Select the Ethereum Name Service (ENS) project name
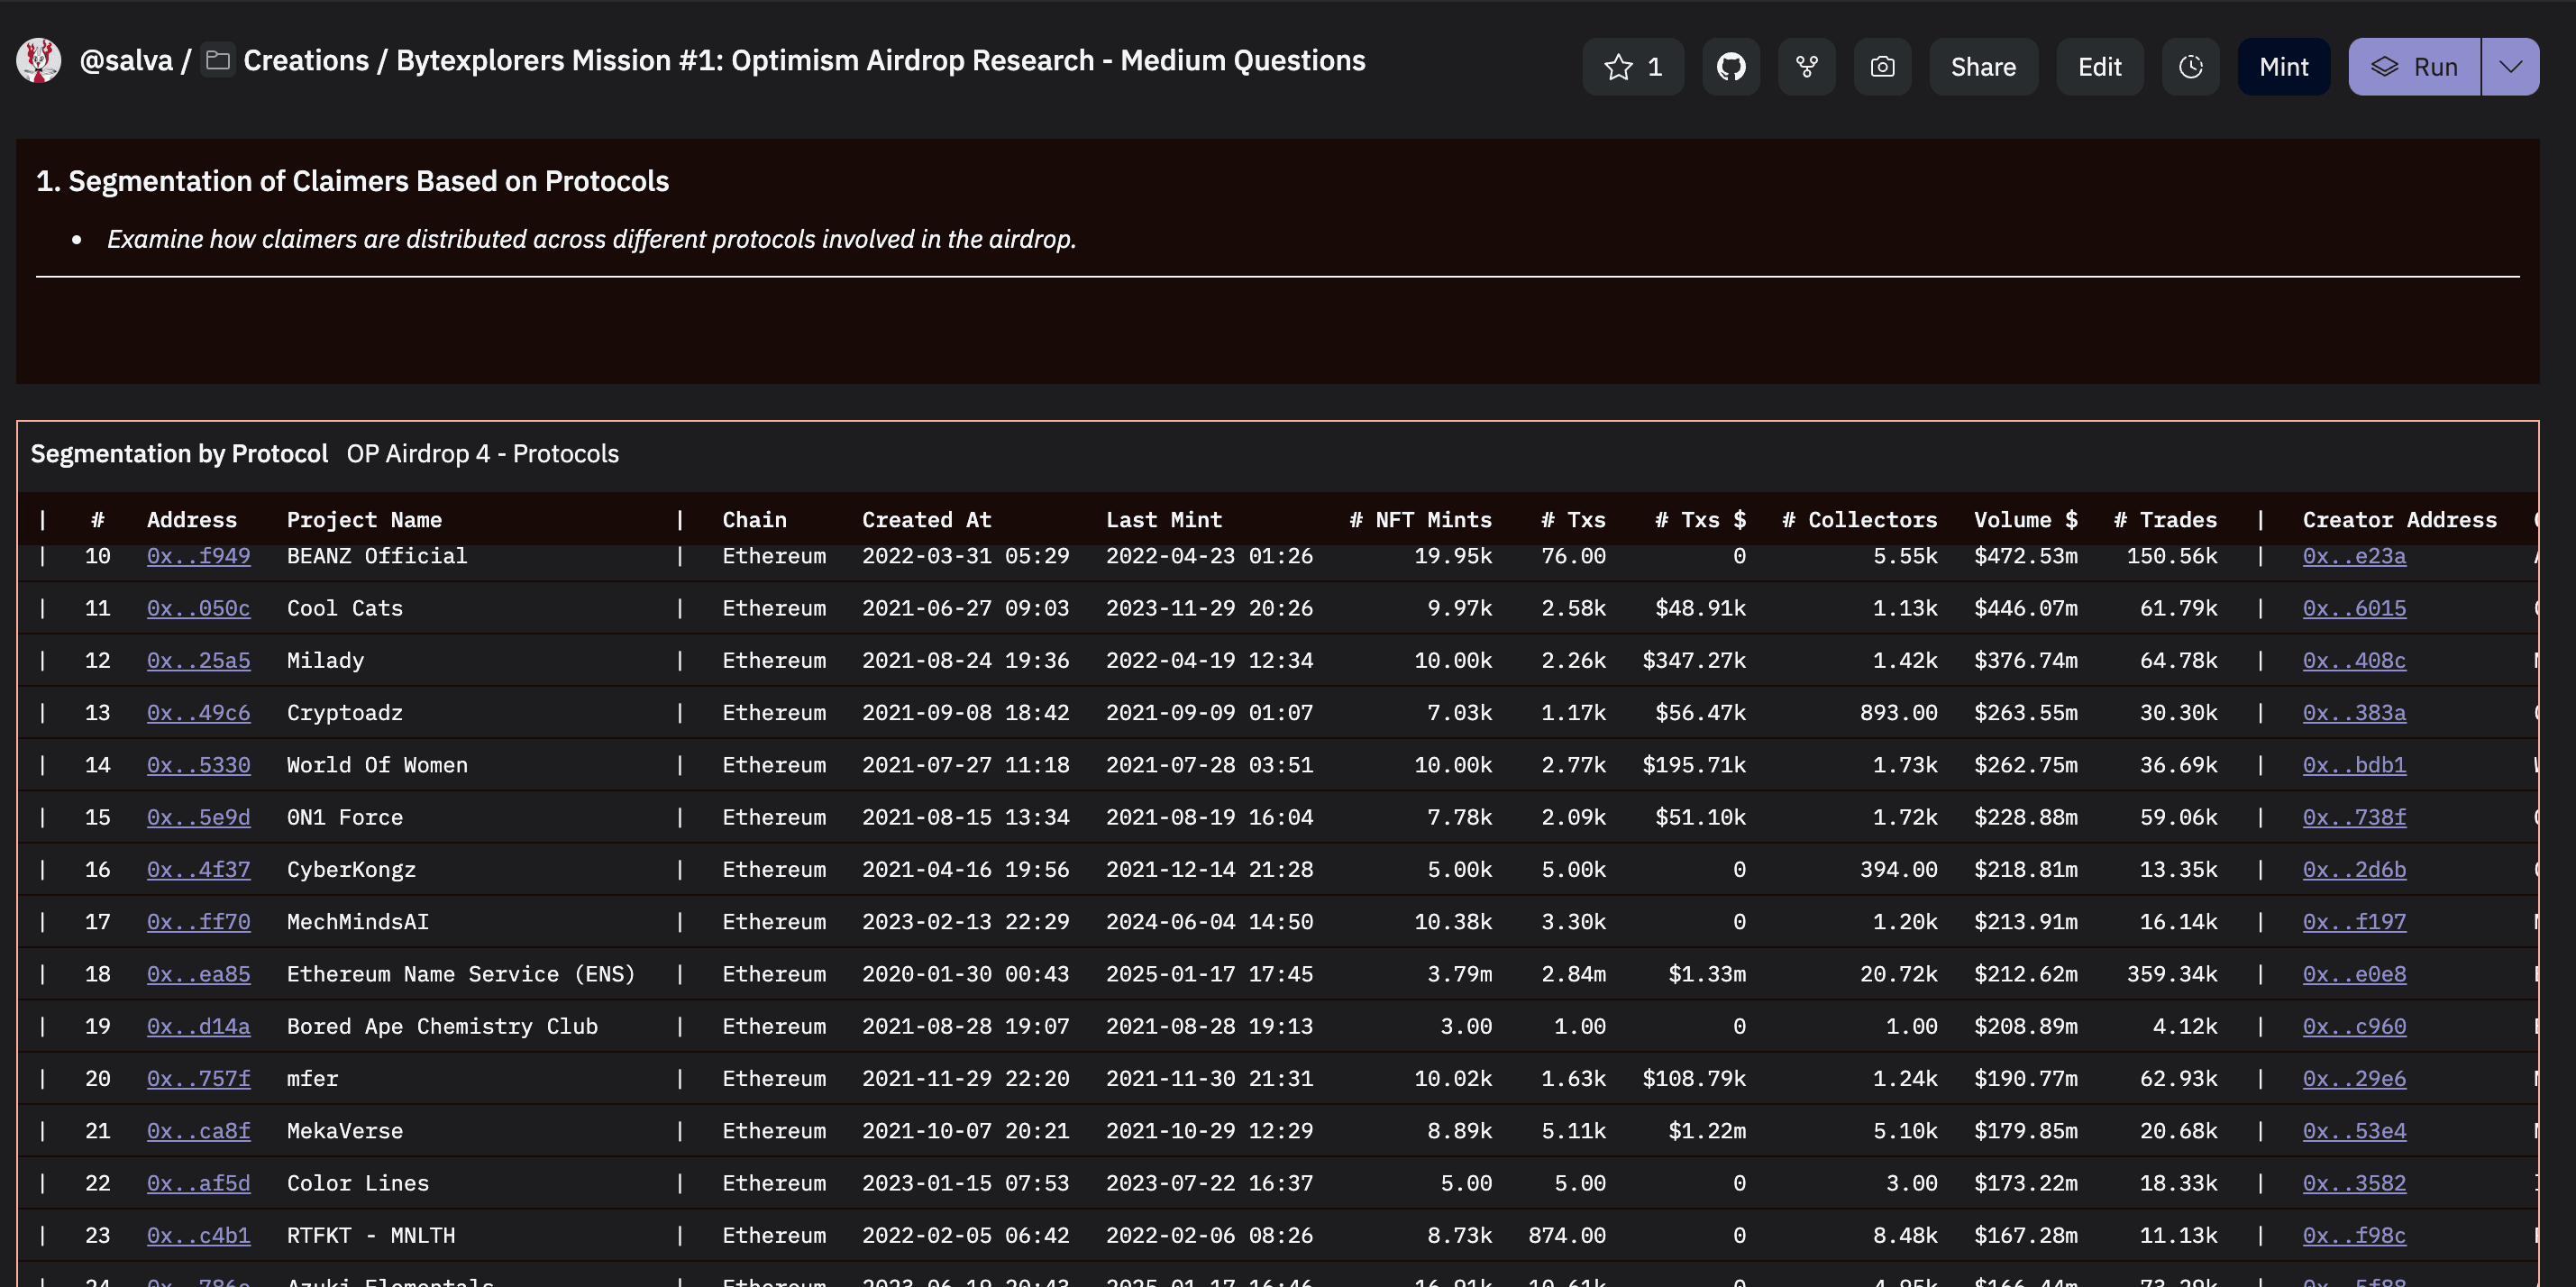 coord(461,974)
